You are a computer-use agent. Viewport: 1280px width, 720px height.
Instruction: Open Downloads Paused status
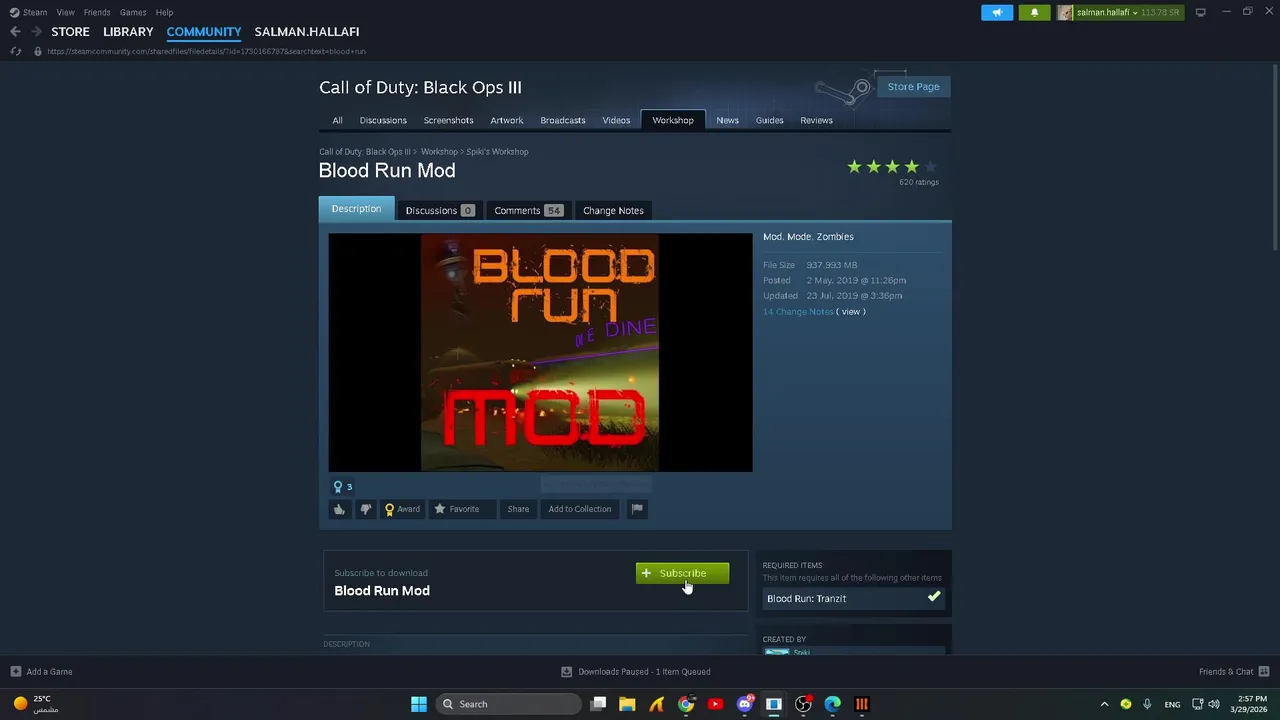point(635,672)
